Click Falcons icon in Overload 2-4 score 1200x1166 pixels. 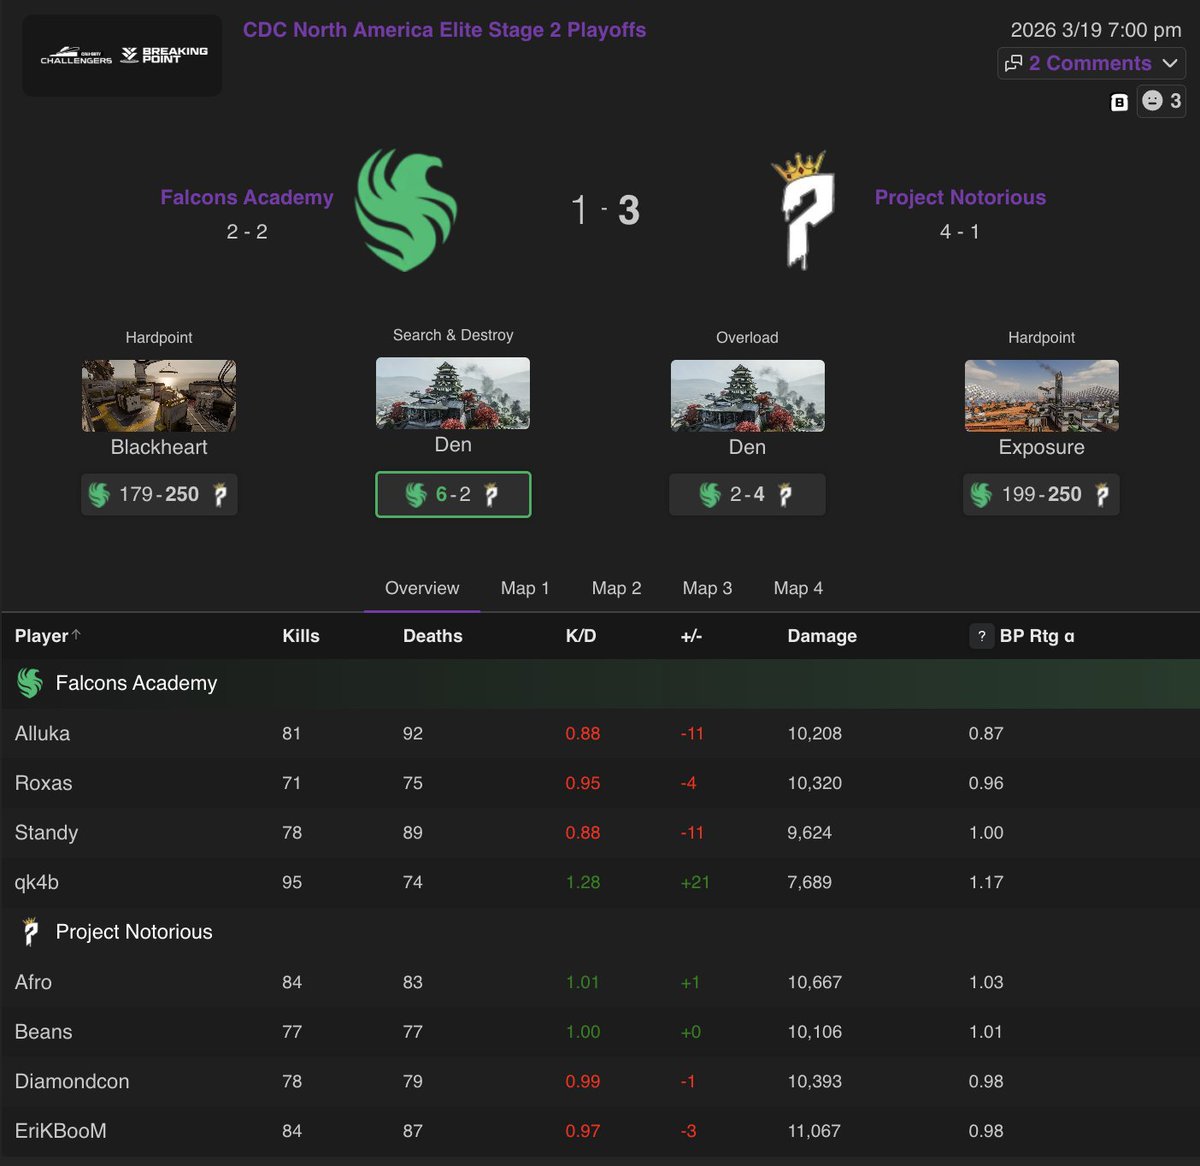[710, 494]
